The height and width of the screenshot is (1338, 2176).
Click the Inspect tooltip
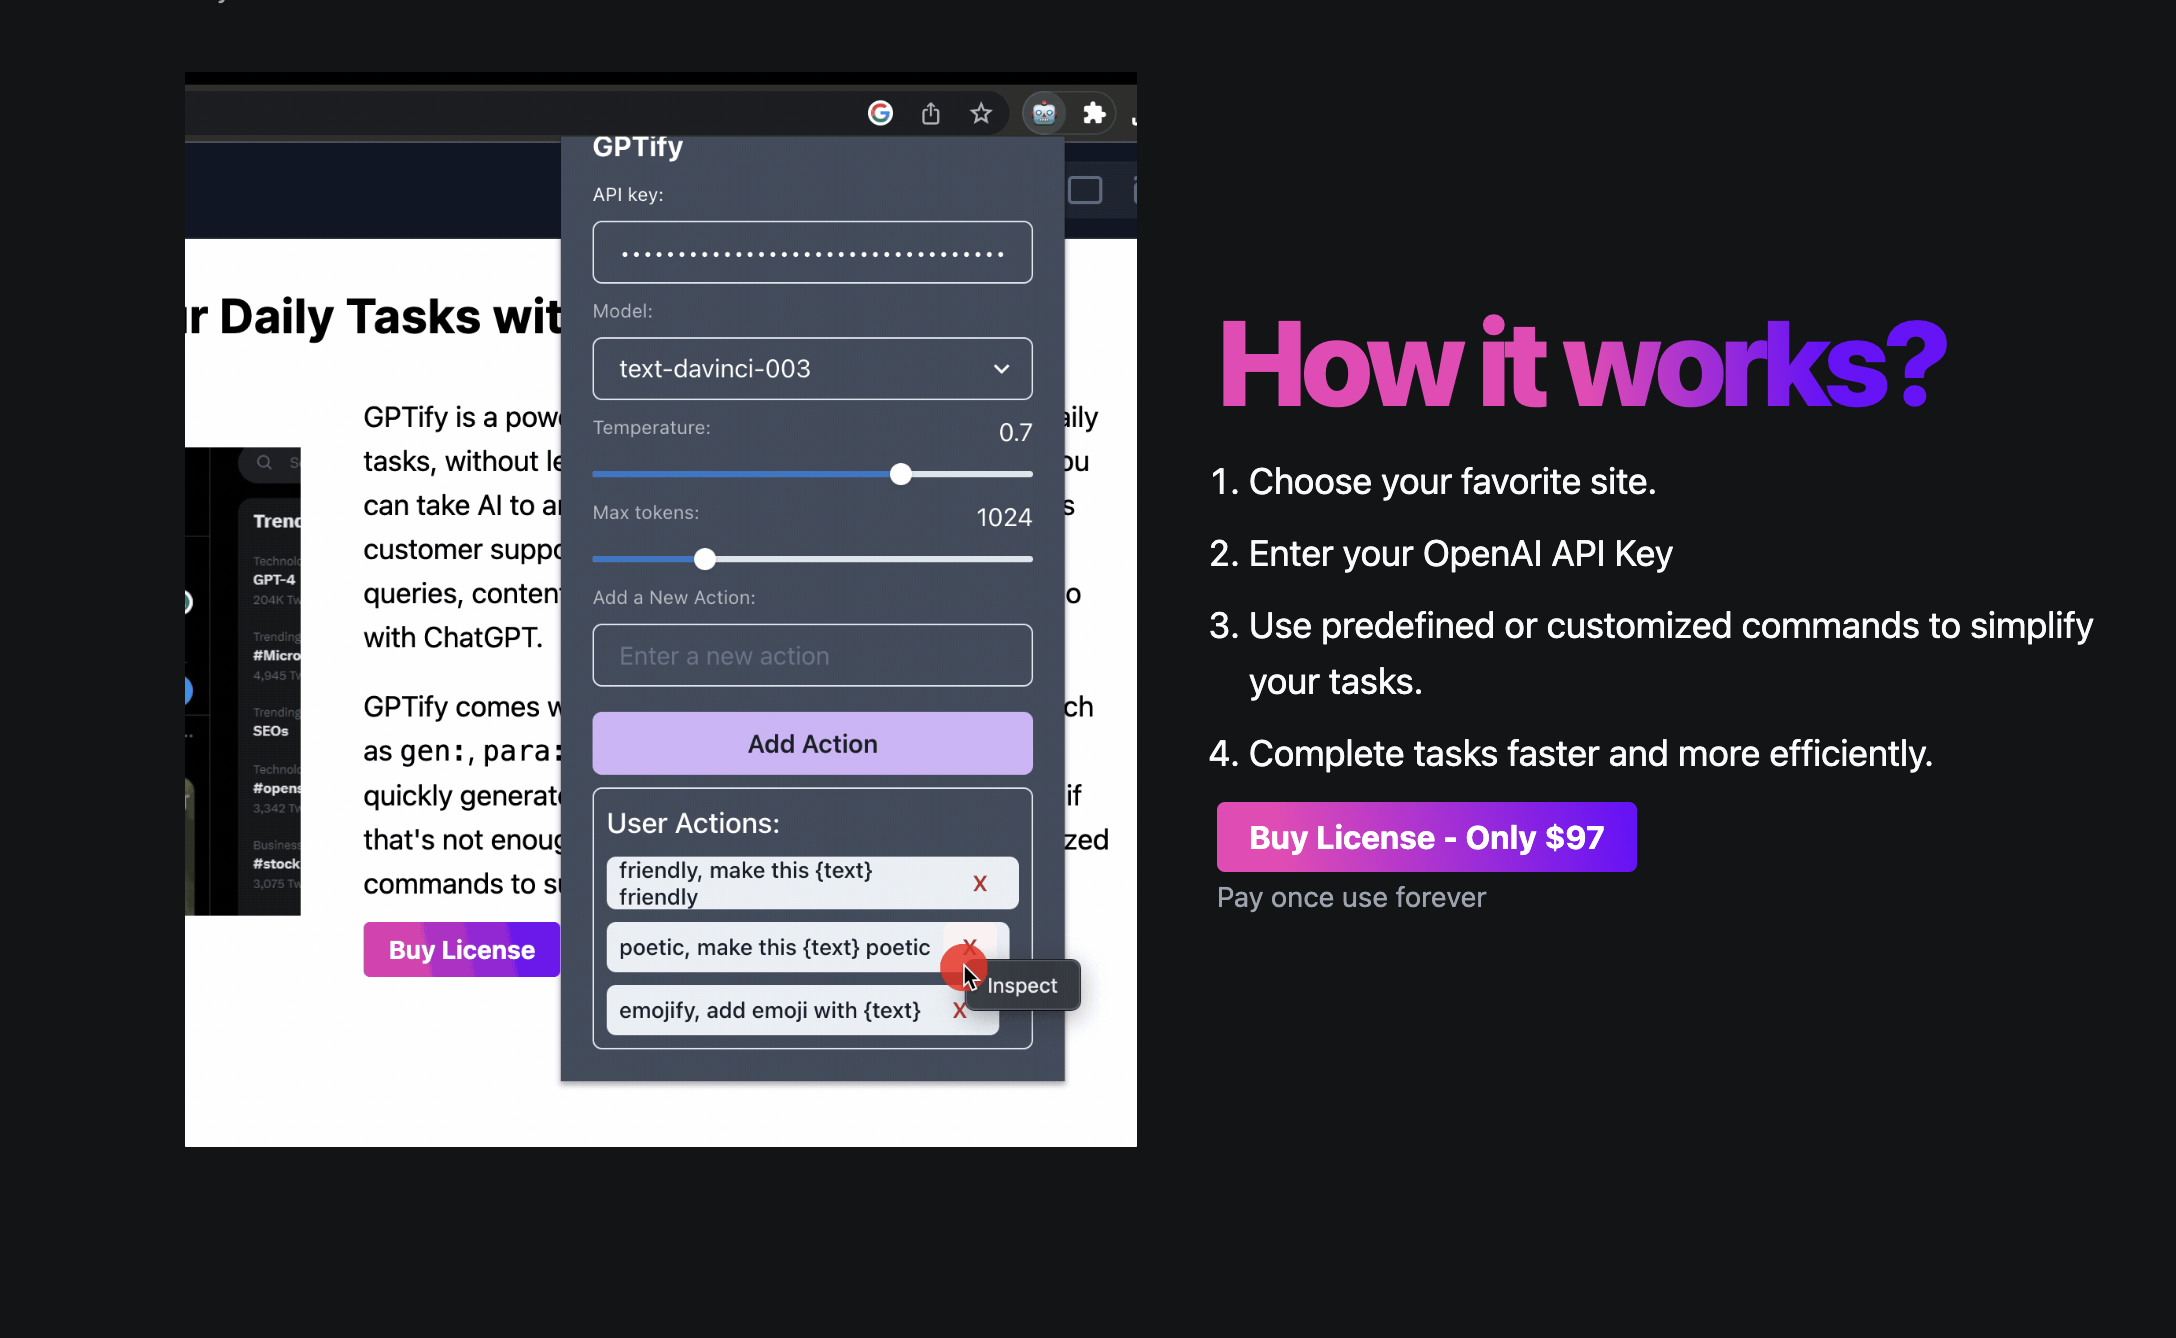(1022, 985)
